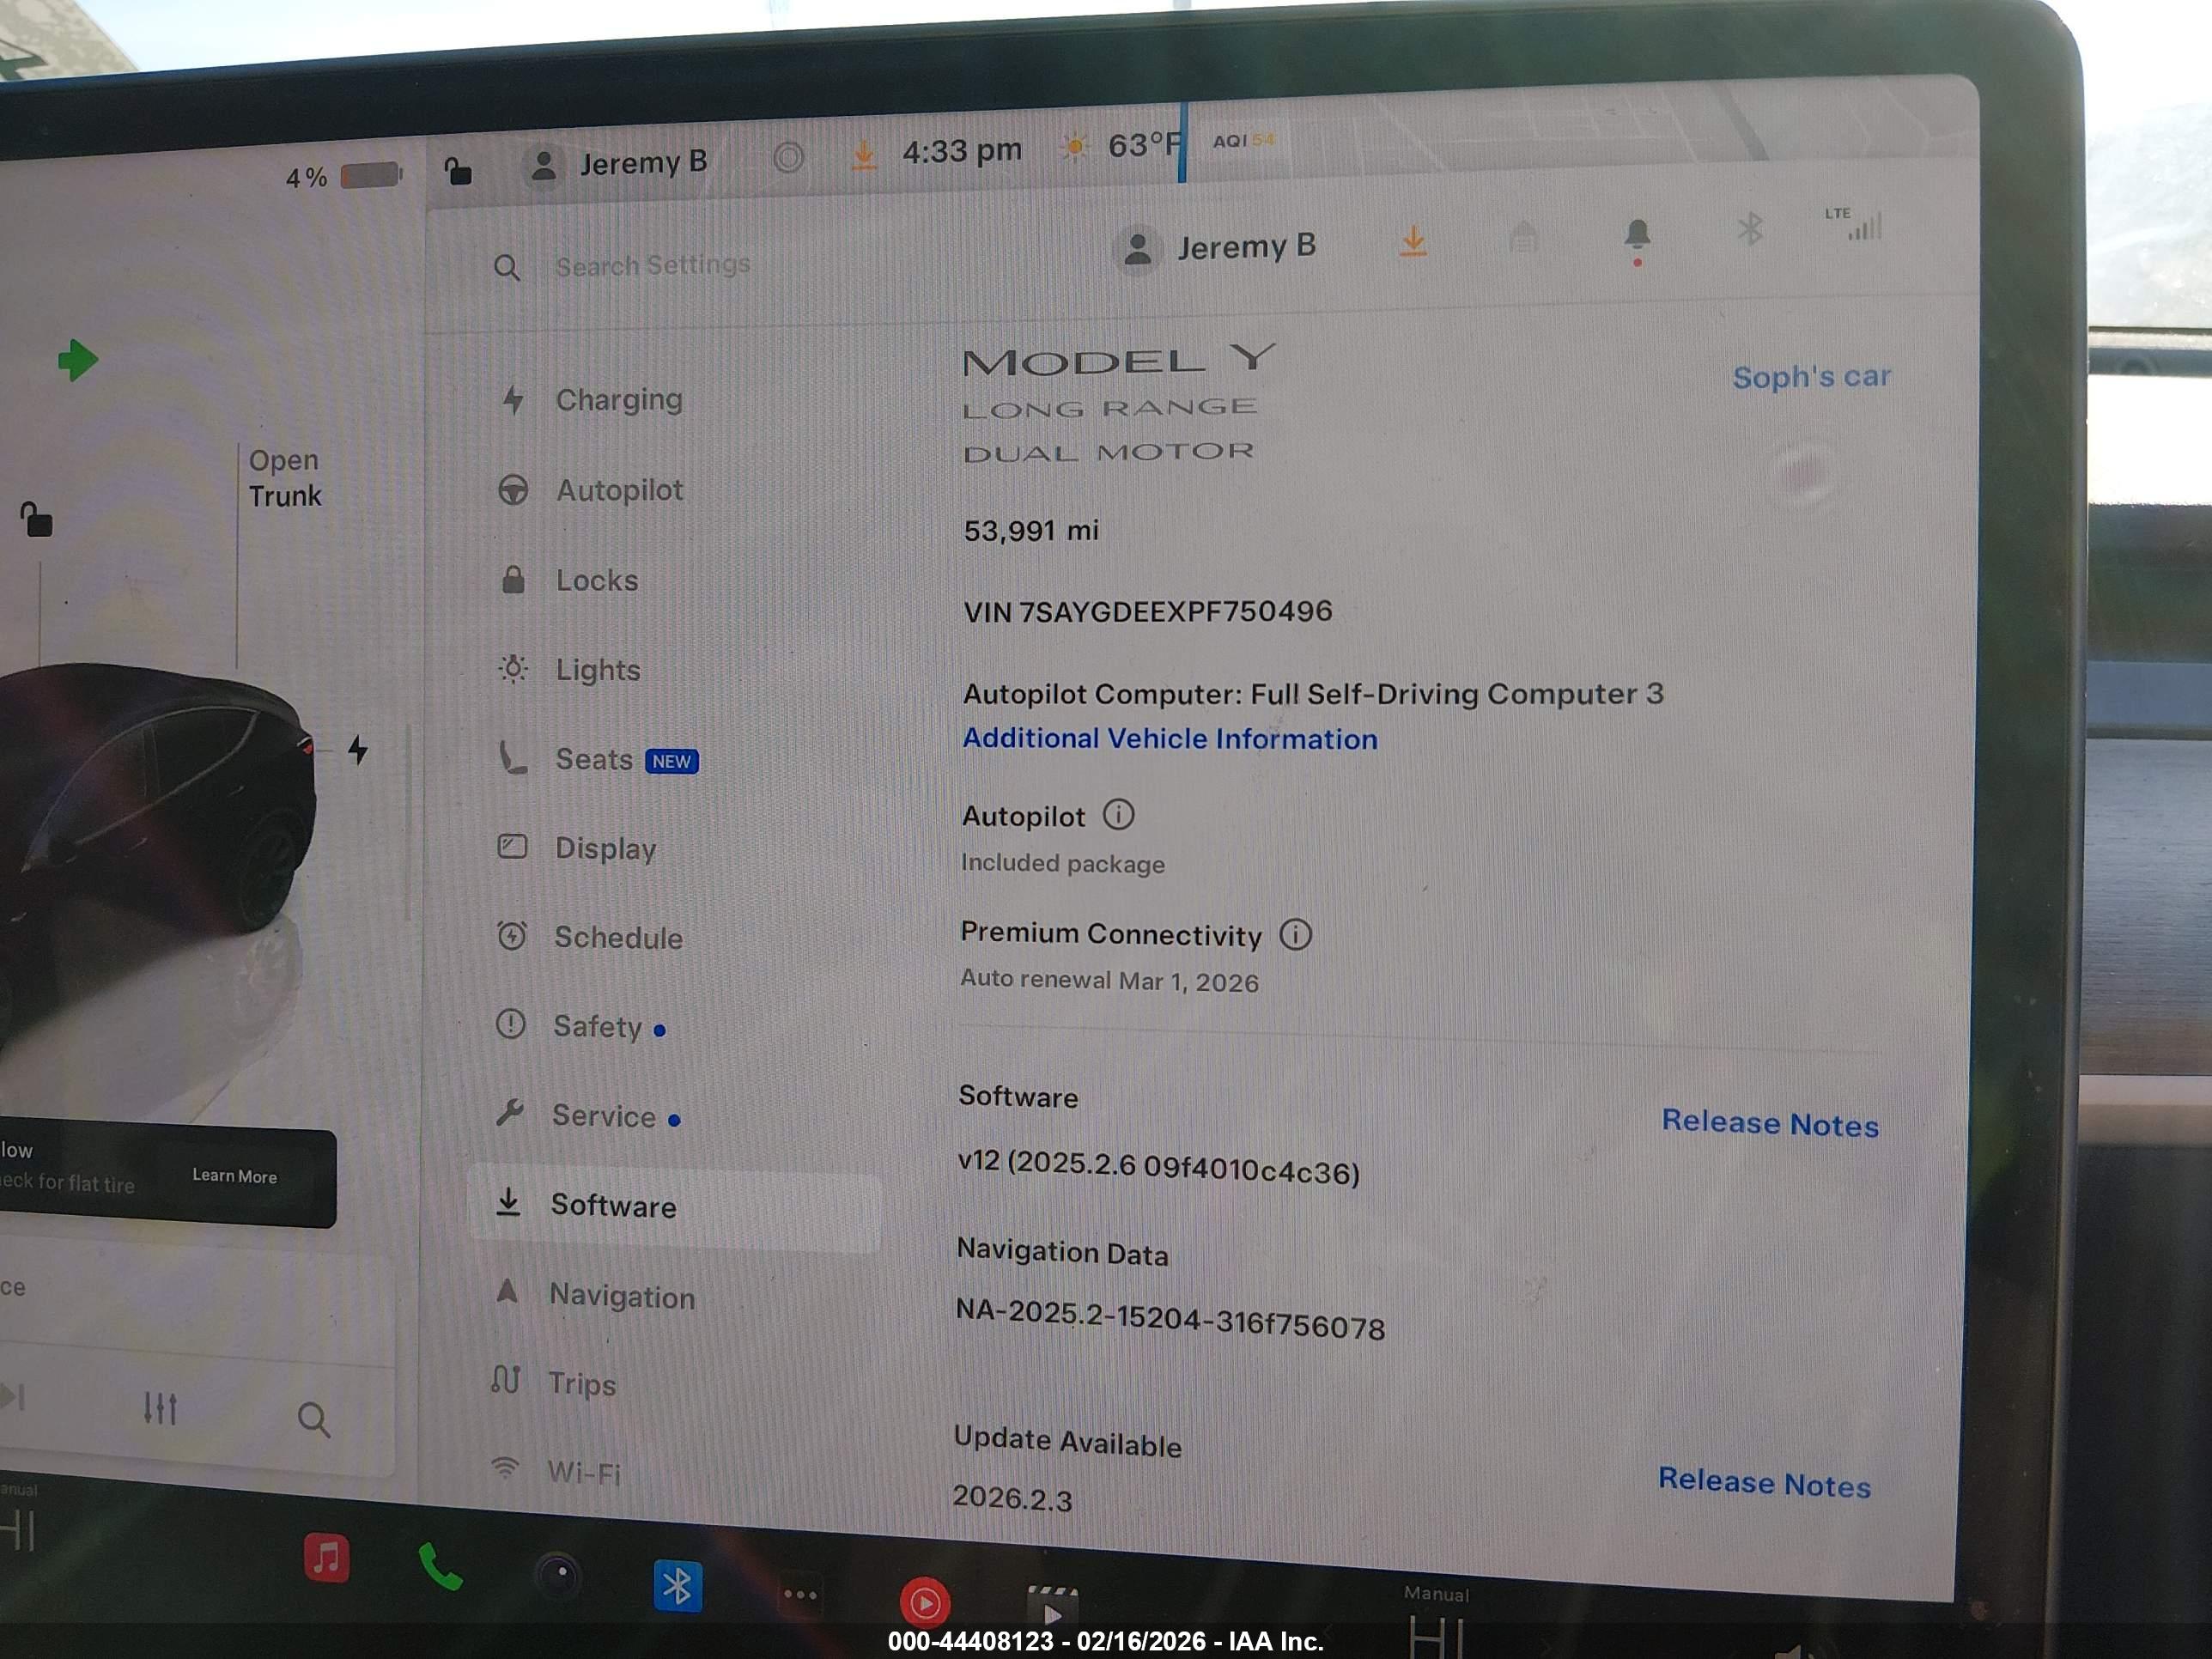The image size is (2212, 1659).
Task: Open the Trips settings menu
Action: tap(553, 1383)
